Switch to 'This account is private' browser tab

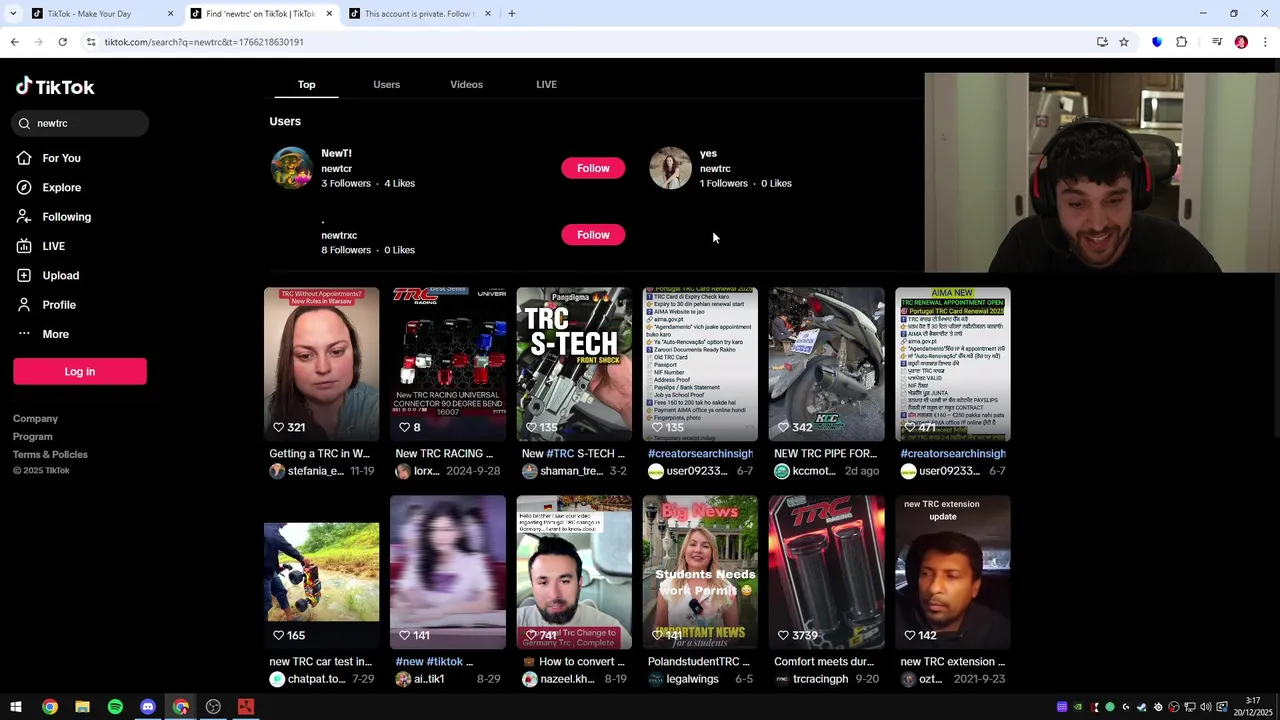[x=418, y=14]
